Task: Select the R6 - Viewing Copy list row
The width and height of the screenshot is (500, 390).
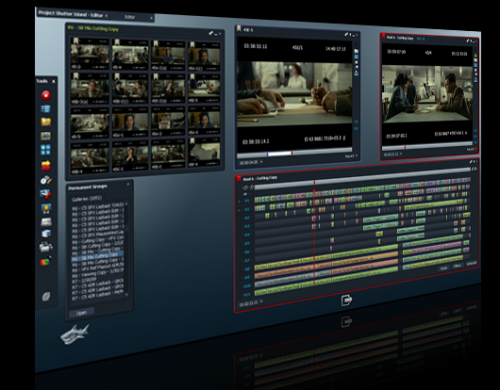Action: [98, 273]
